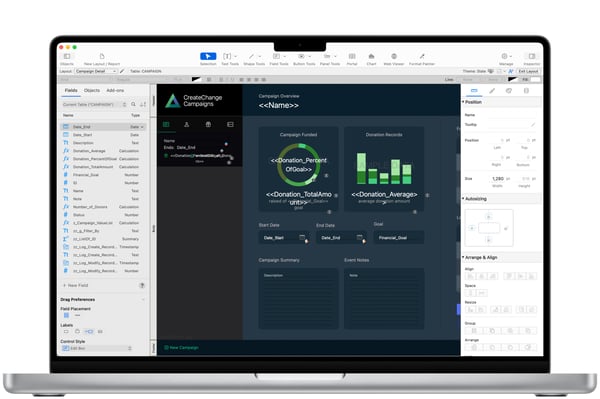600x399 pixels.
Task: Click the pencil icon beside layout name
Action: (122, 71)
